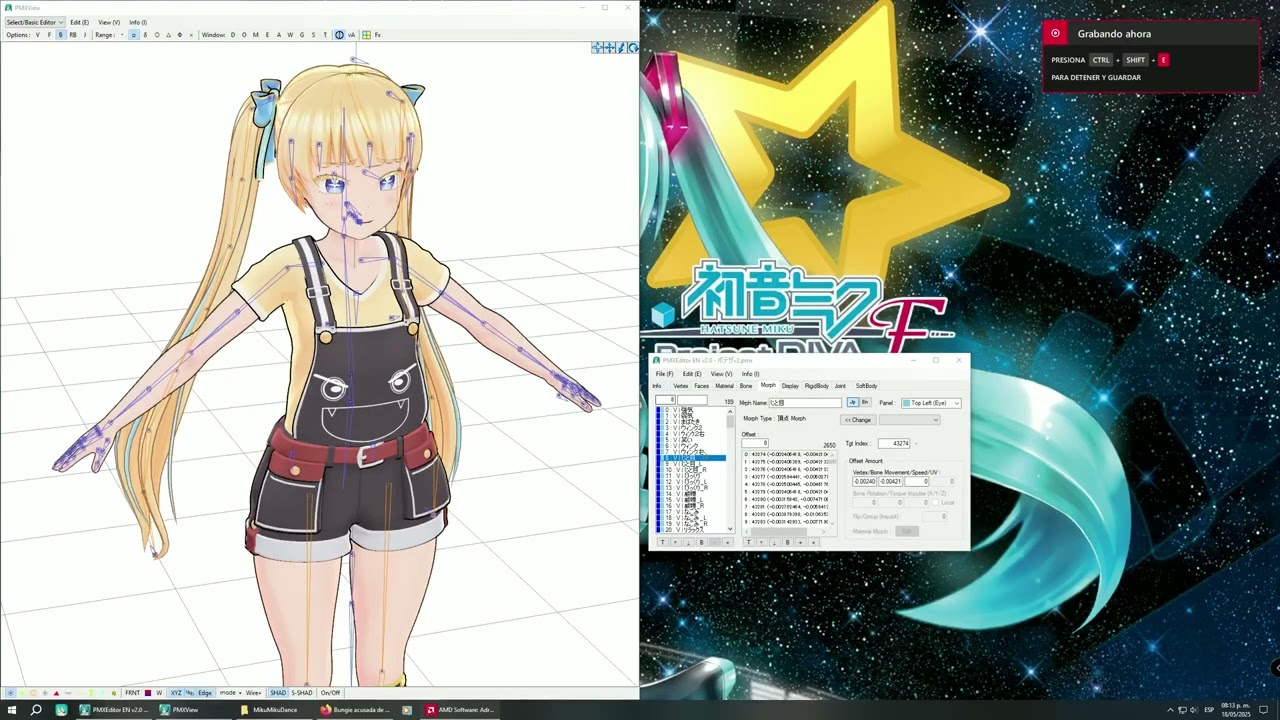Viewport: 1280px width, 720px height.
Task: Toggle S-SHAD self shadow mode
Action: 302,693
